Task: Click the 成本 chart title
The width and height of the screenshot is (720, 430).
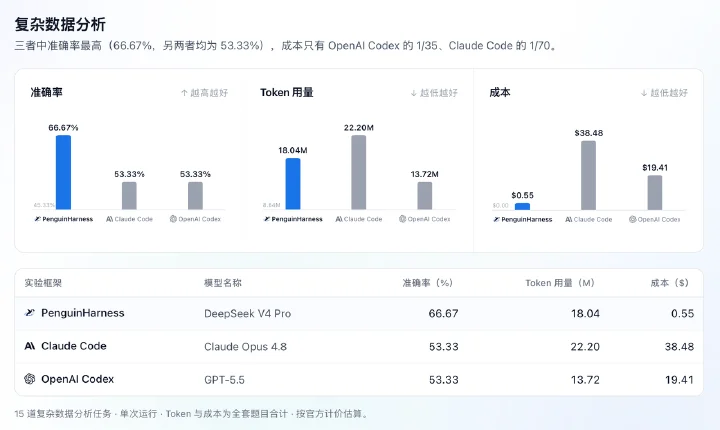Action: click(500, 92)
